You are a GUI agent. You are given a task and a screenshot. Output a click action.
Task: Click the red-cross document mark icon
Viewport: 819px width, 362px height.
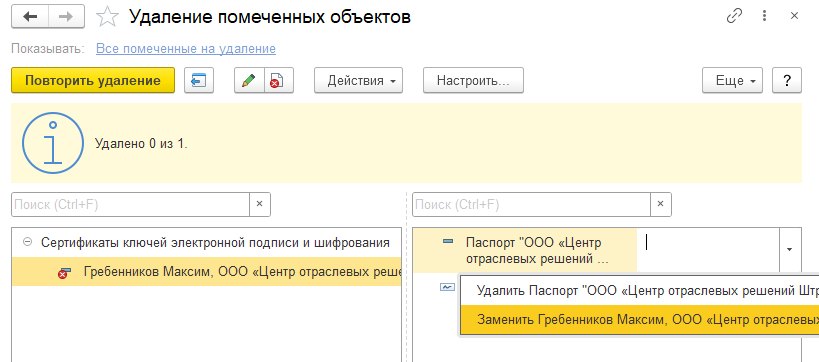tap(279, 81)
